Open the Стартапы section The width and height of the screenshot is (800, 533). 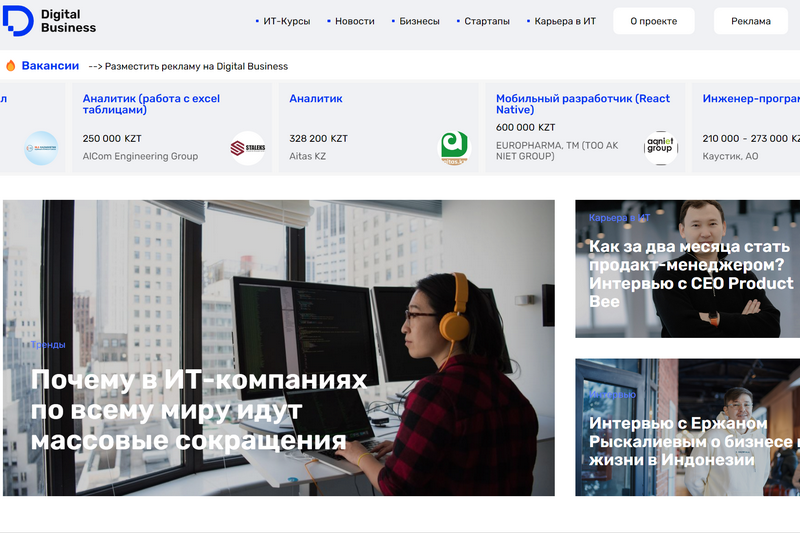coord(486,21)
